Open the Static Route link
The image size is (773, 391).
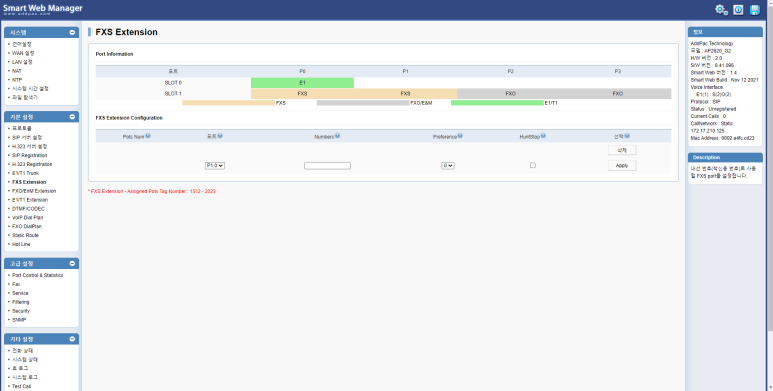pos(25,235)
